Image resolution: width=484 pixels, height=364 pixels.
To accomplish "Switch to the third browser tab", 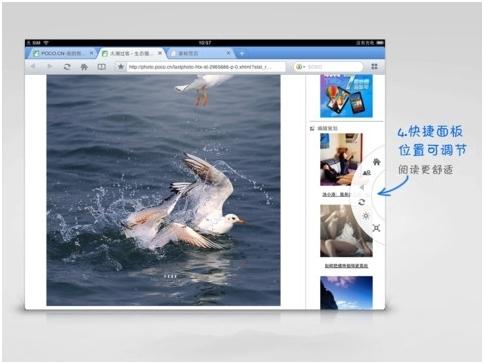I will [x=200, y=53].
